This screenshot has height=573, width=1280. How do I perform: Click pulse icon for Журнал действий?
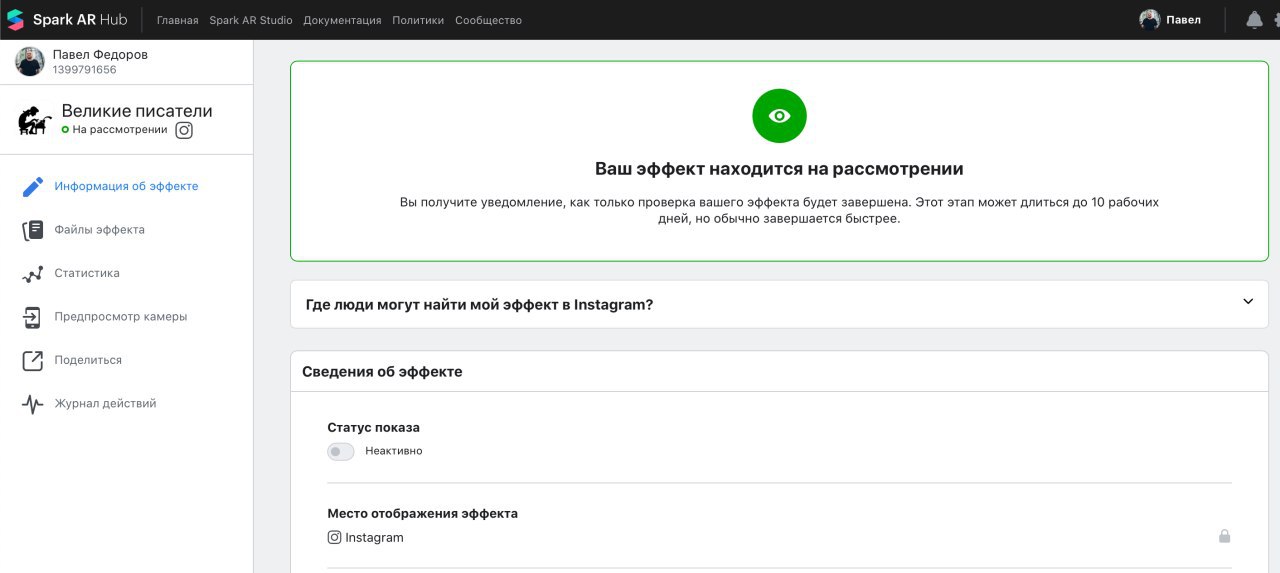coord(33,404)
